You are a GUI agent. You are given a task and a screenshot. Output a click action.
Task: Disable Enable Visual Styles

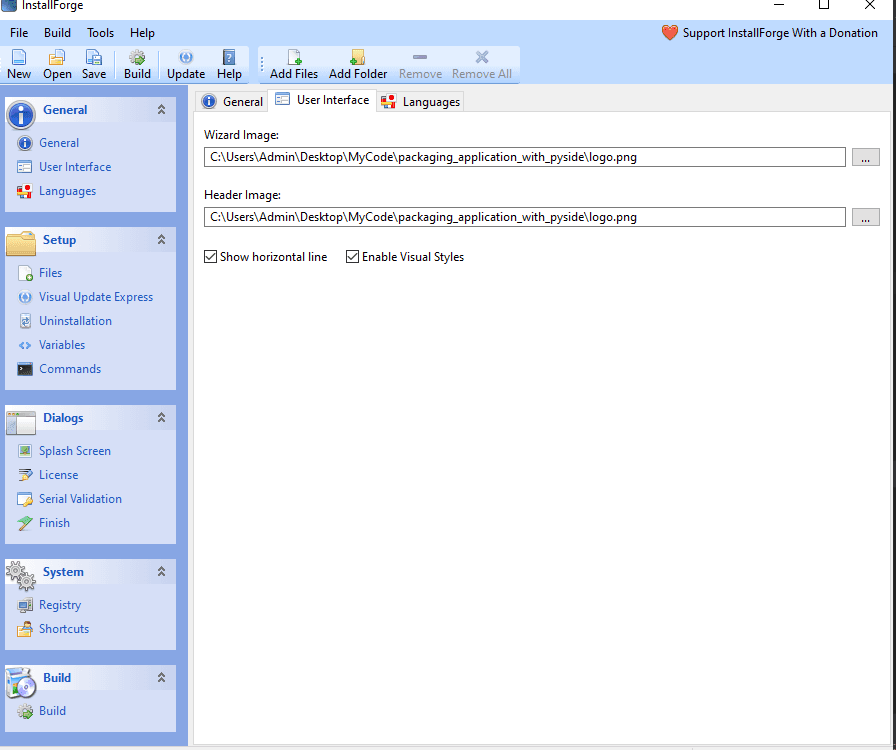point(352,256)
